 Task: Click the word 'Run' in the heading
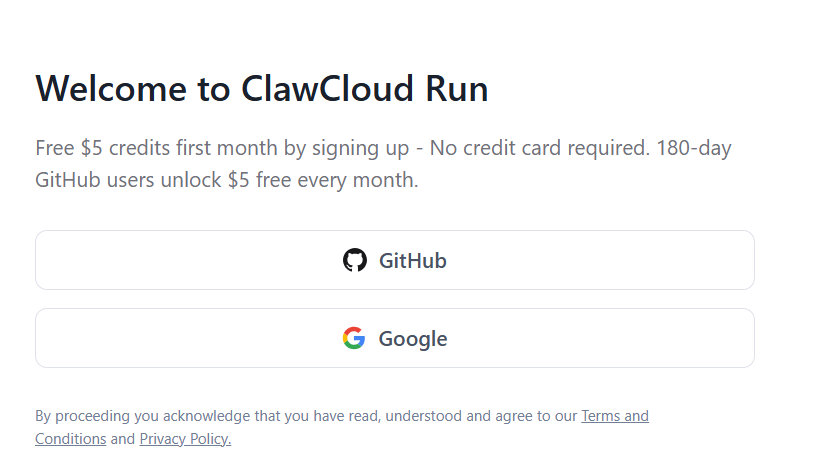[x=457, y=88]
